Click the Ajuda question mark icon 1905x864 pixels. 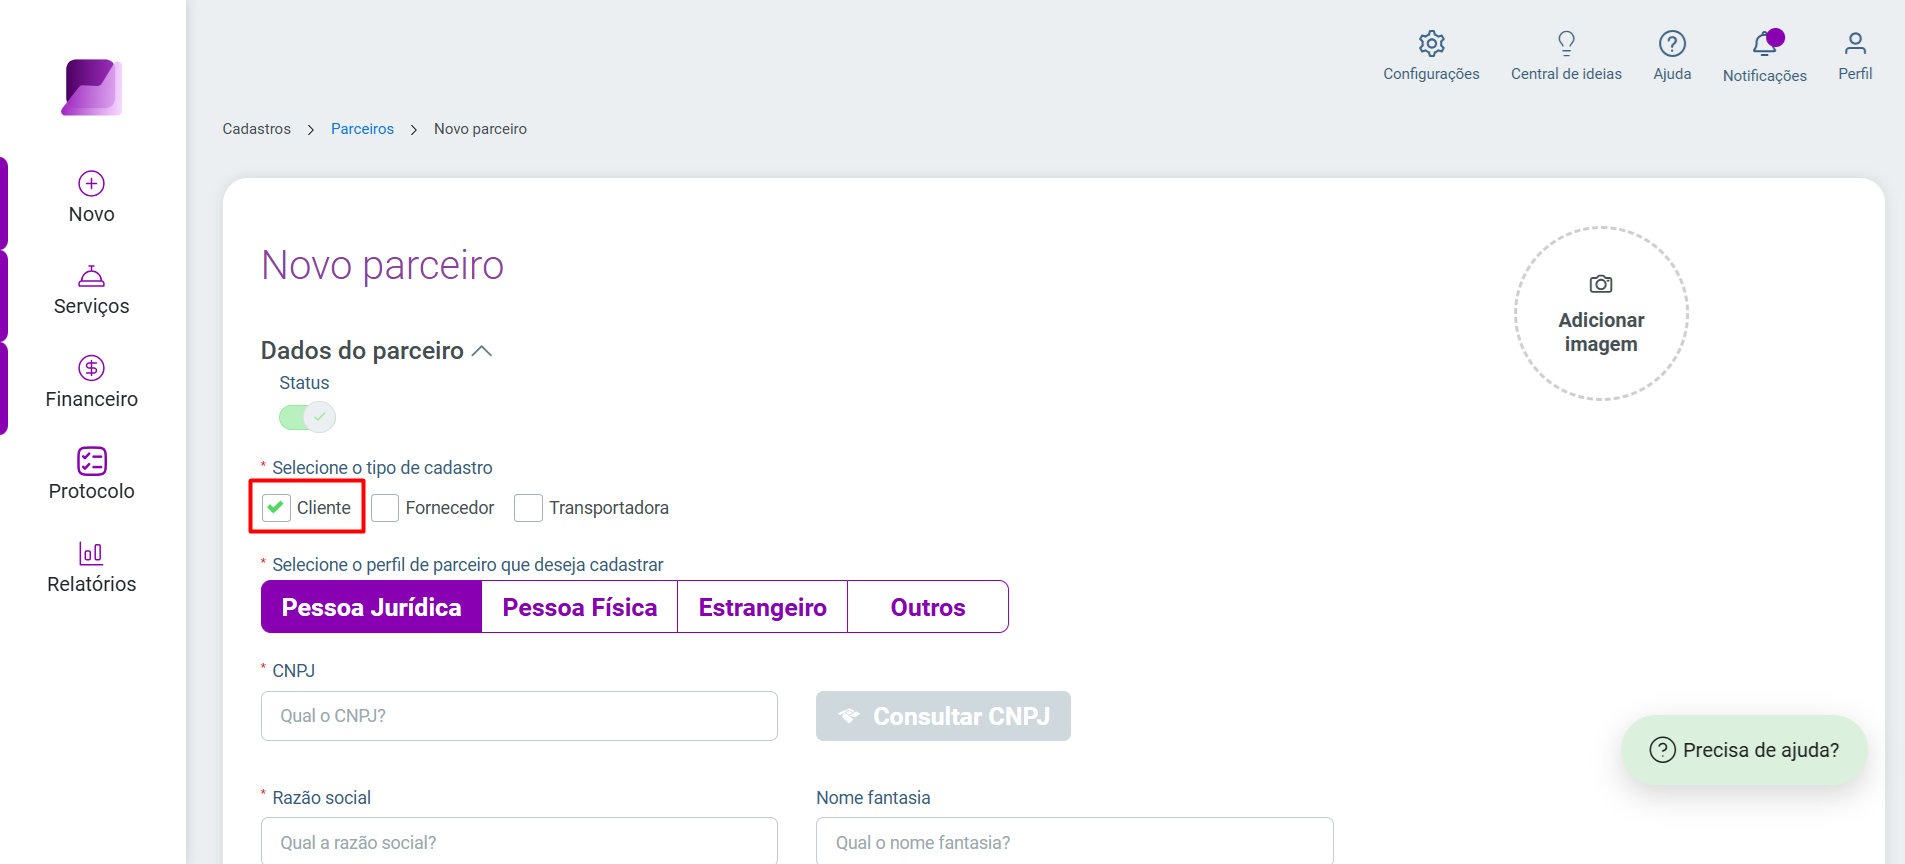pos(1672,43)
